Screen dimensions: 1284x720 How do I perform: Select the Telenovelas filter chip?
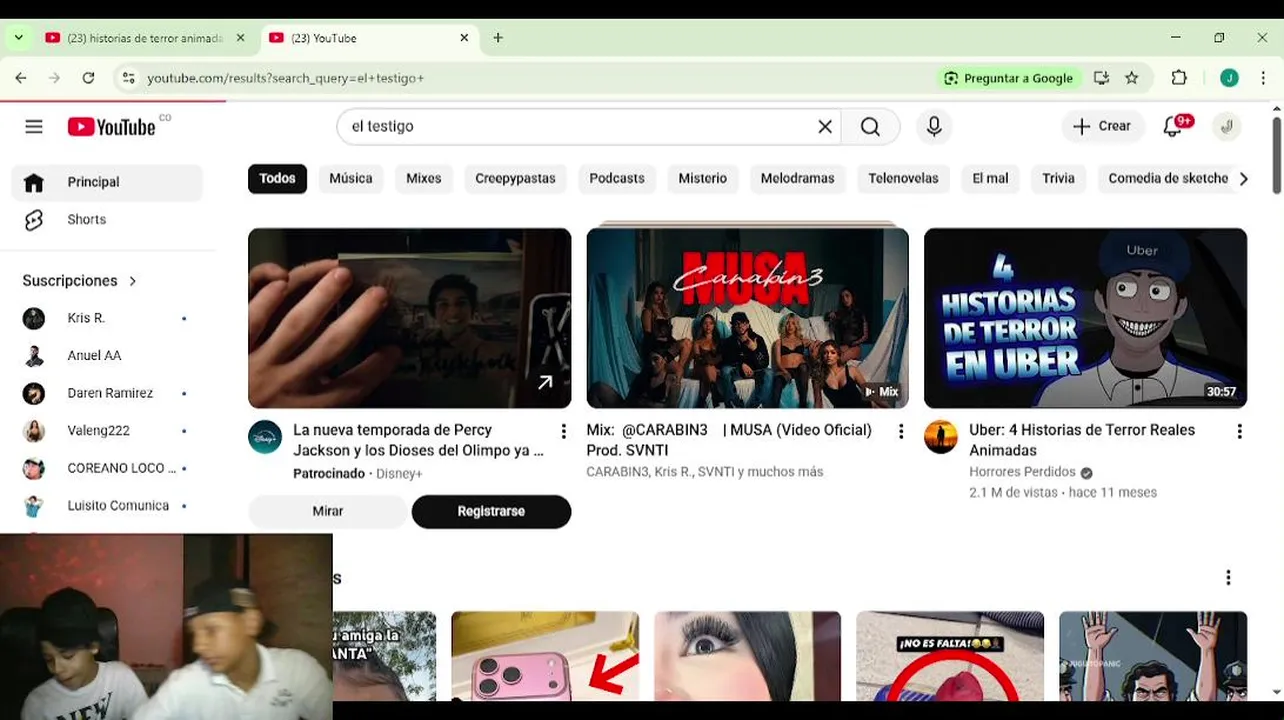pyautogui.click(x=903, y=179)
